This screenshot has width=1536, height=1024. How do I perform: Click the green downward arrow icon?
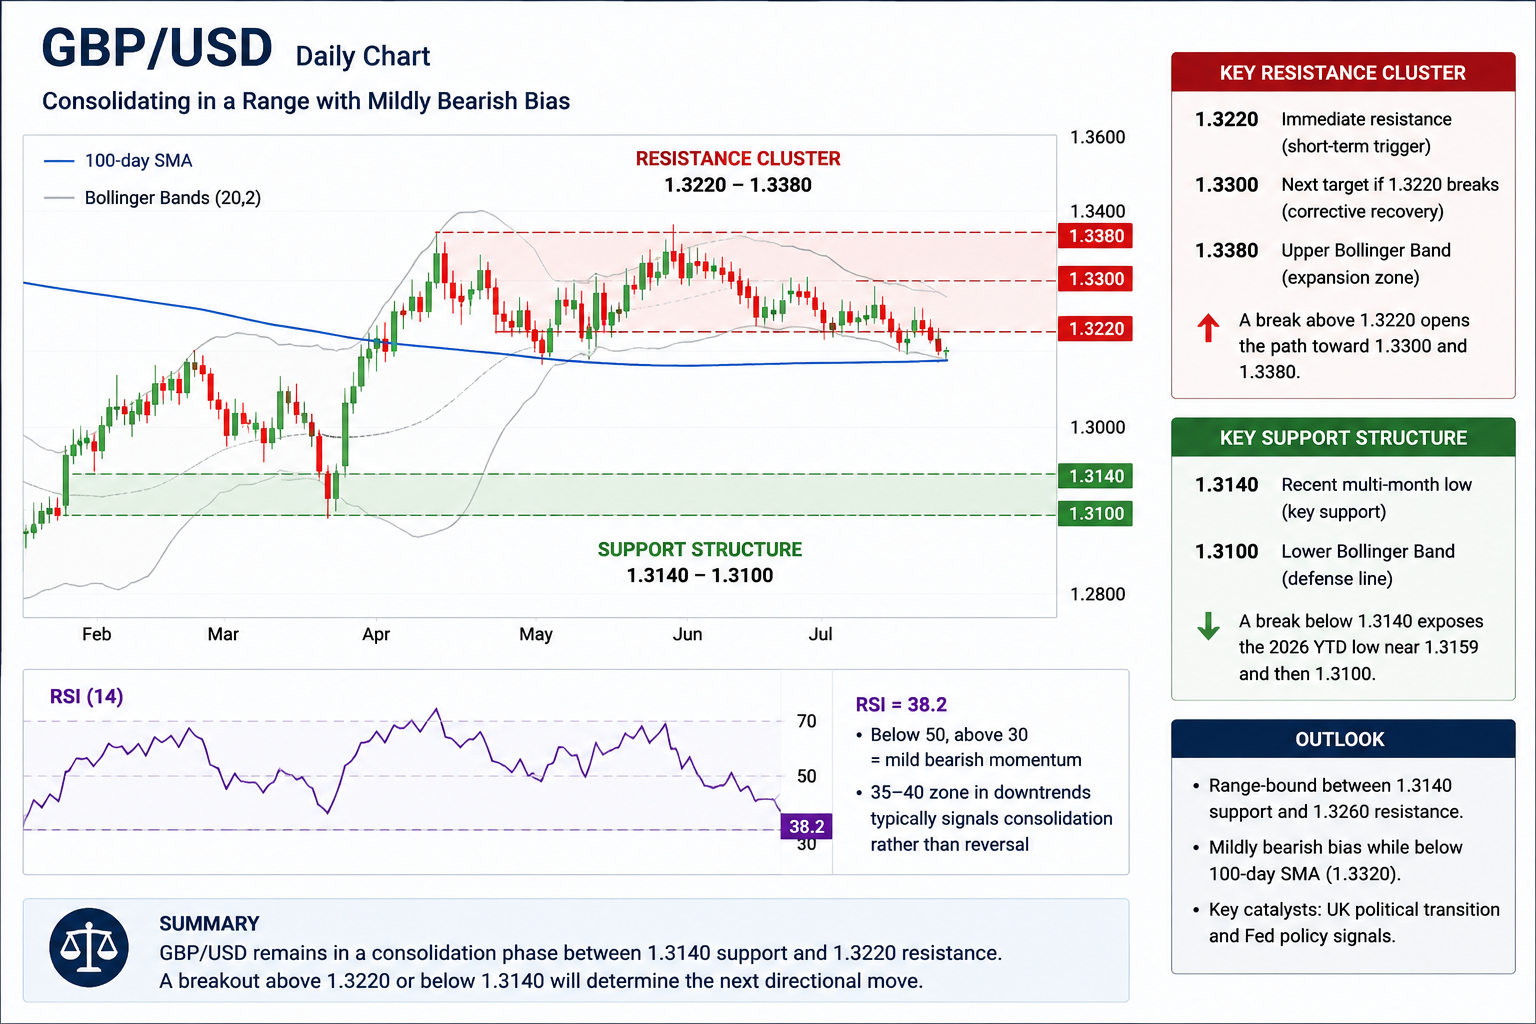[1208, 626]
